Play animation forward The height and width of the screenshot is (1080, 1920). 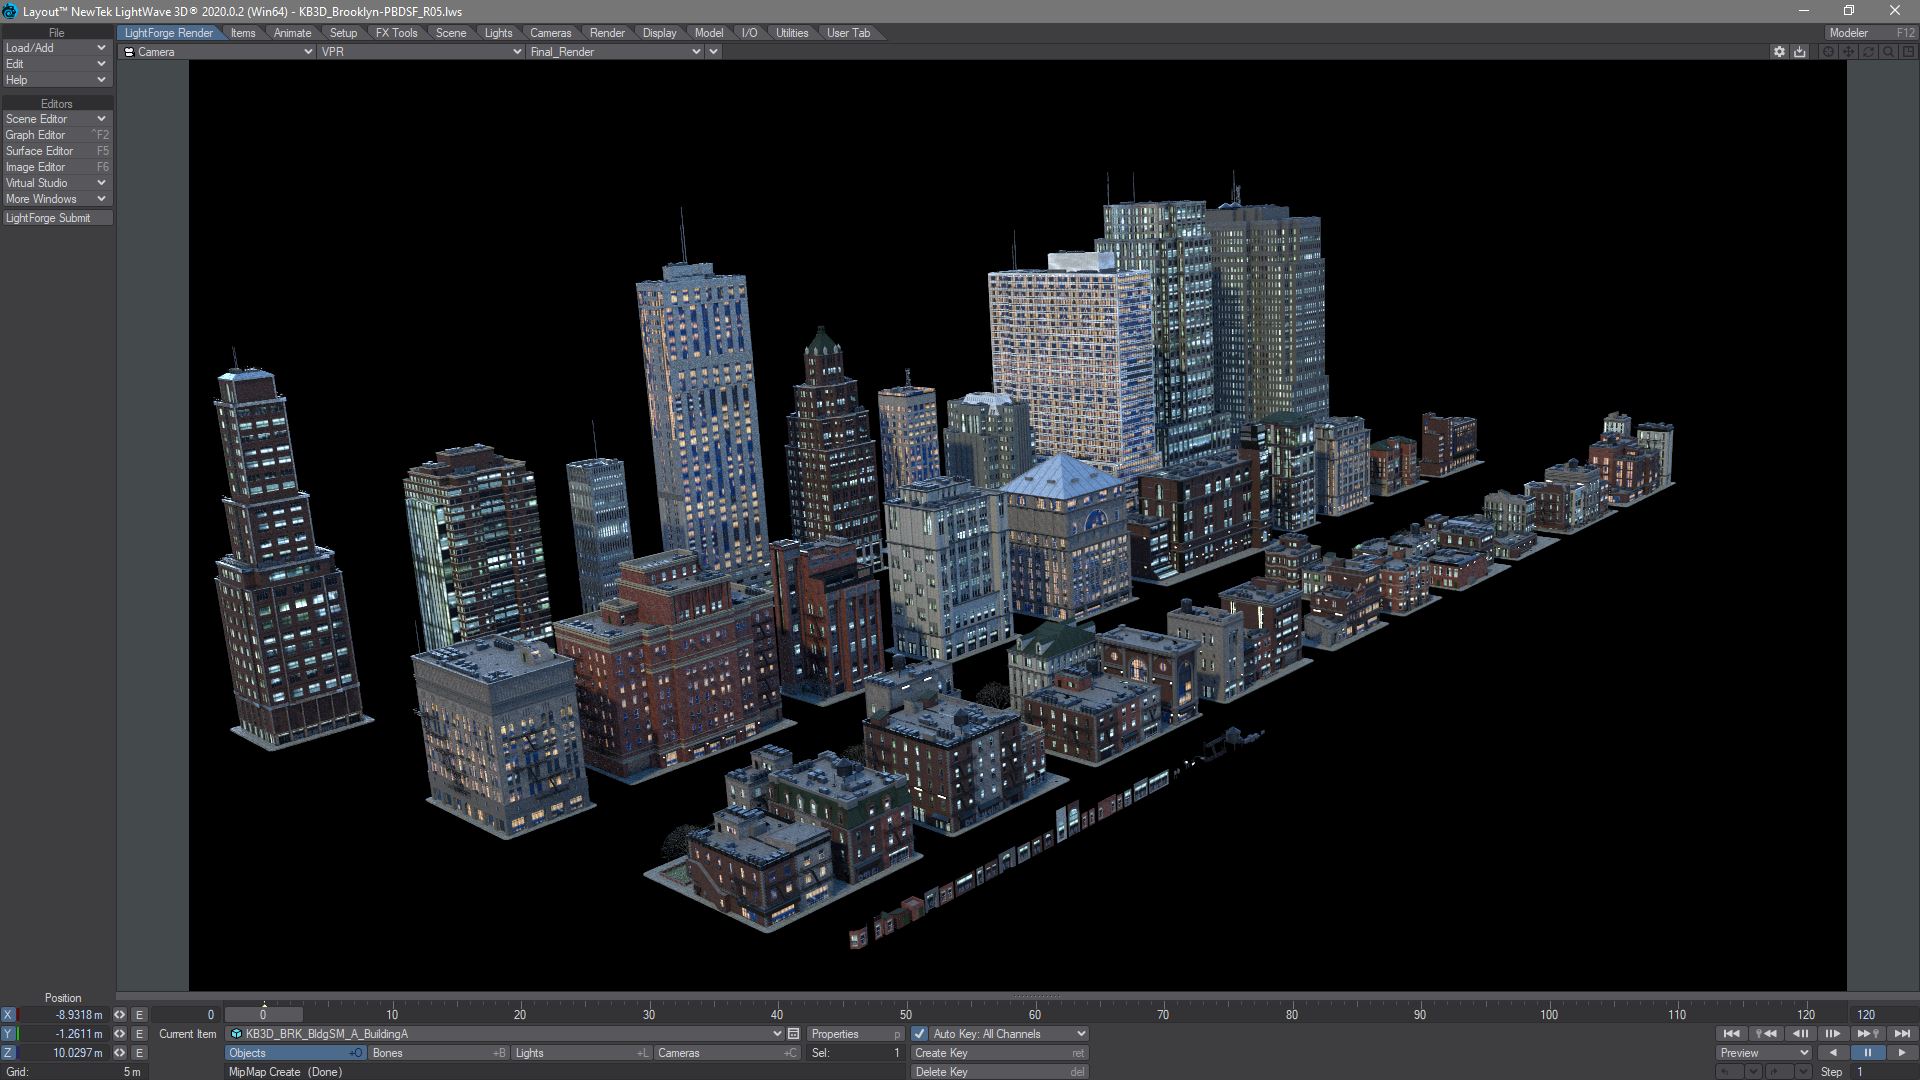[1901, 1053]
